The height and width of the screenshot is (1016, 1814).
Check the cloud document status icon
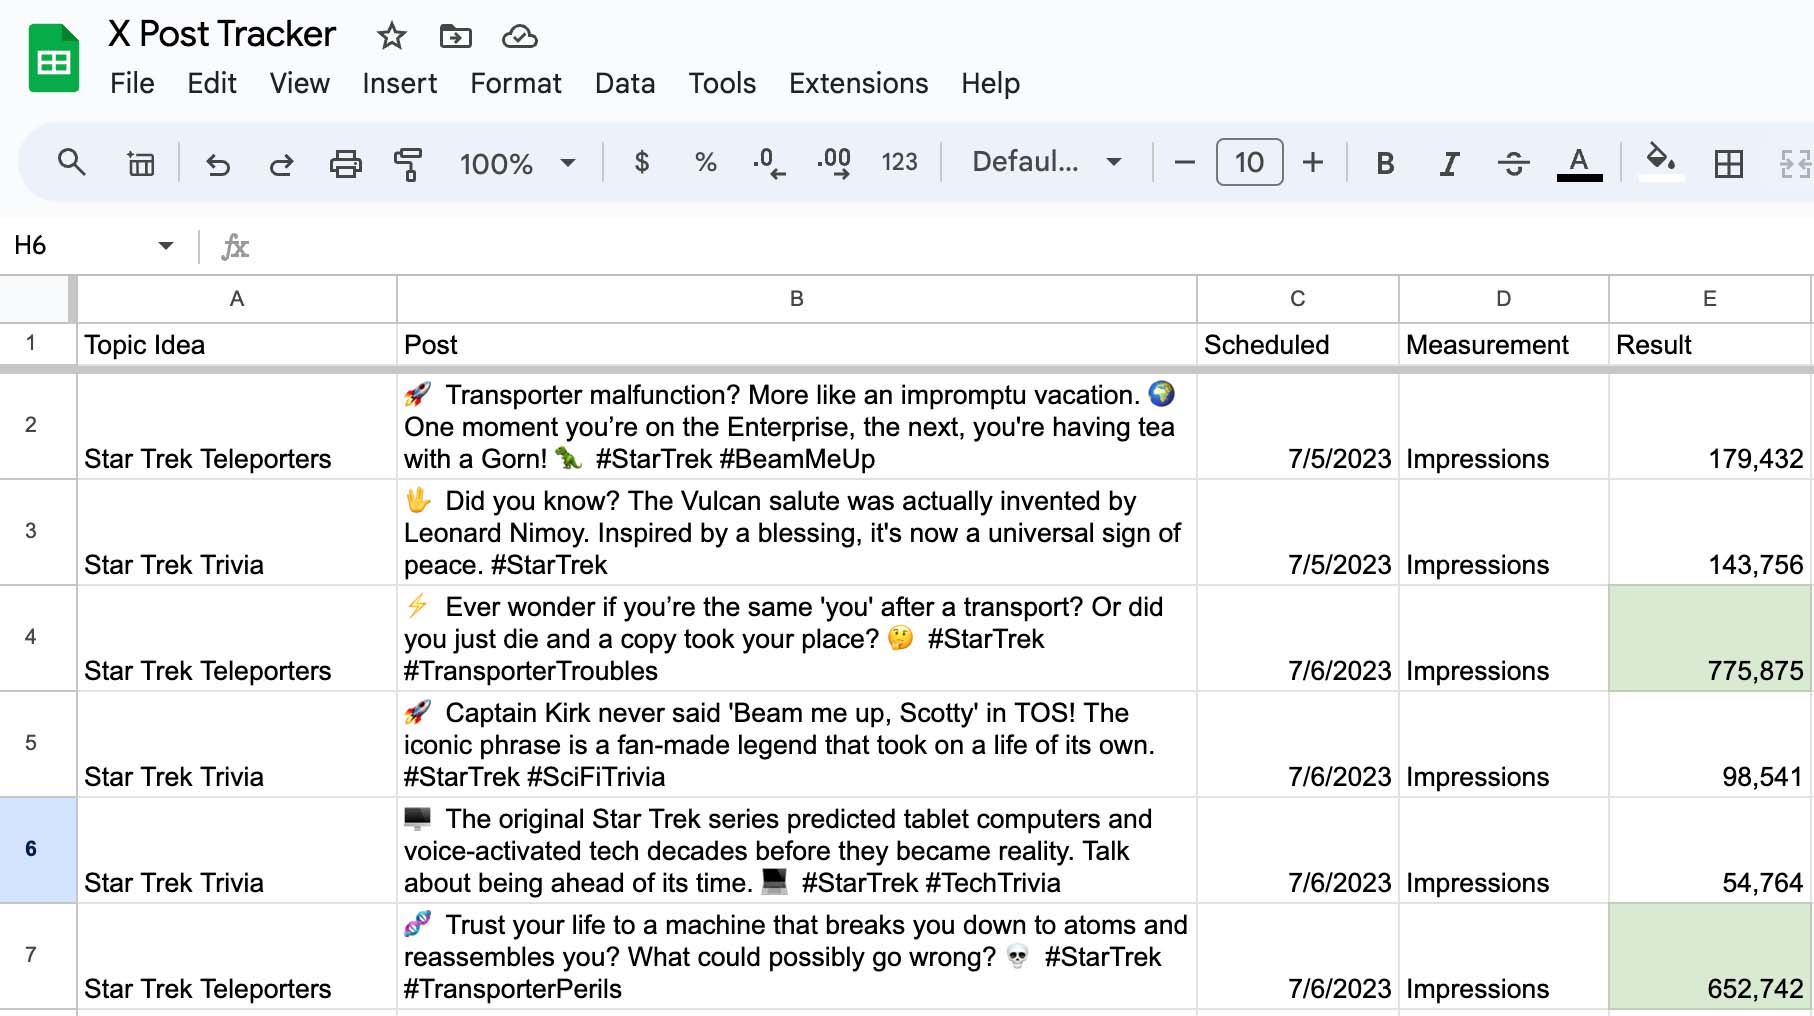(x=519, y=37)
